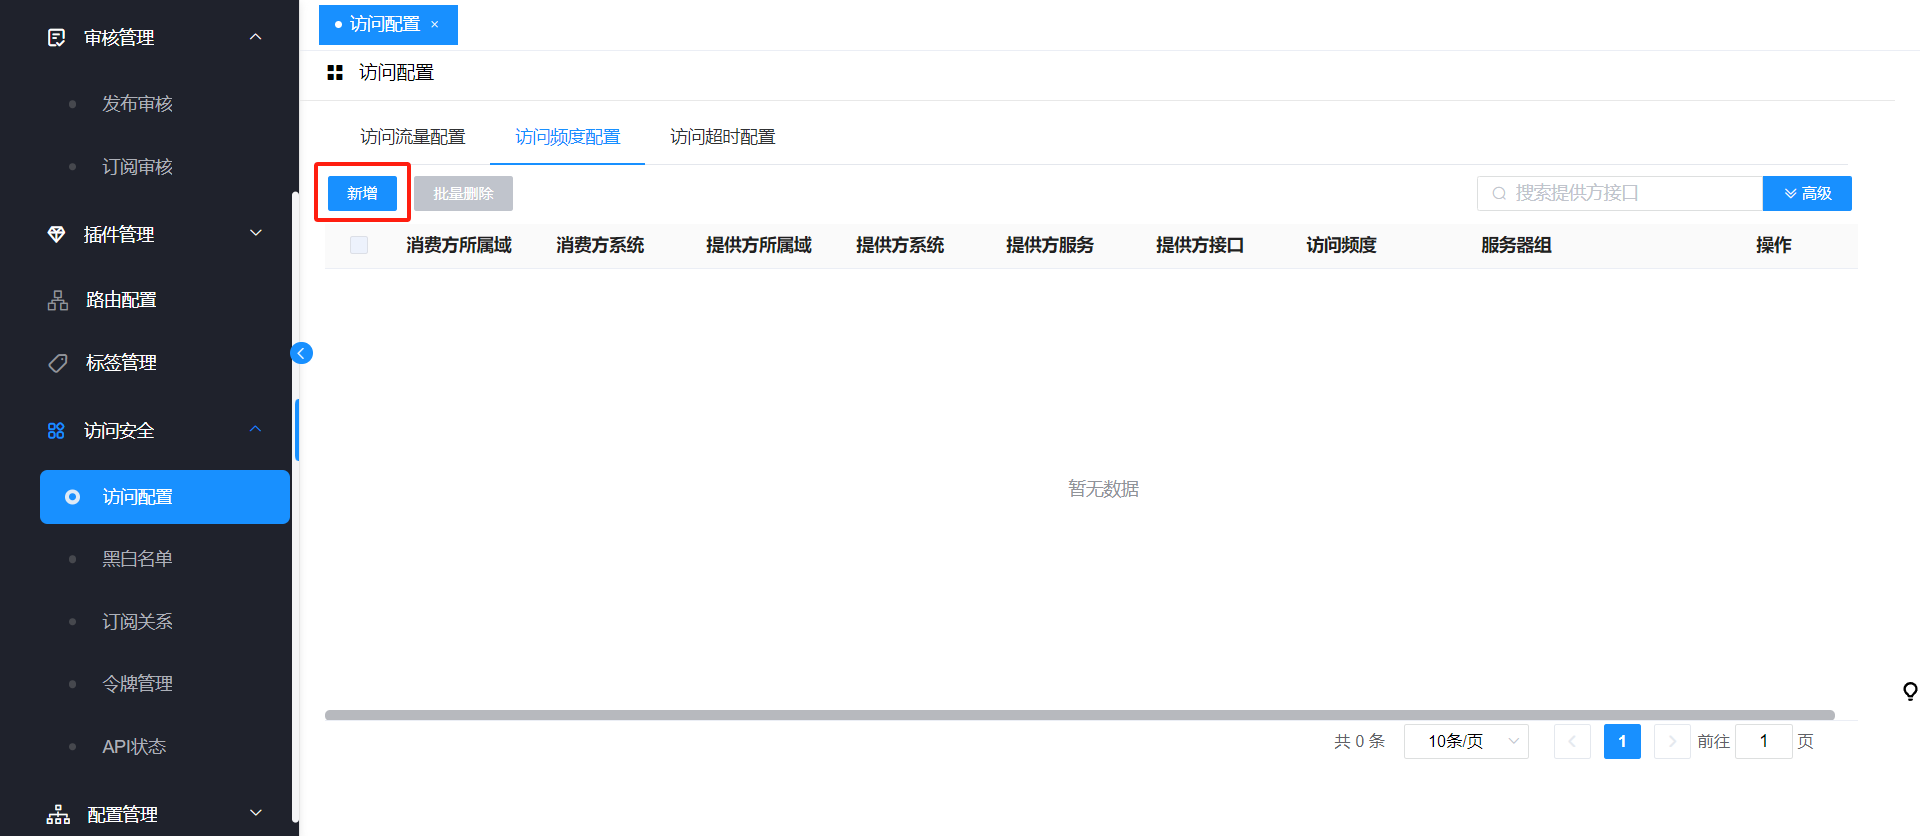Screen dimensions: 1920x836
Task: Click the 共 0 条 total count text
Action: 1359,741
